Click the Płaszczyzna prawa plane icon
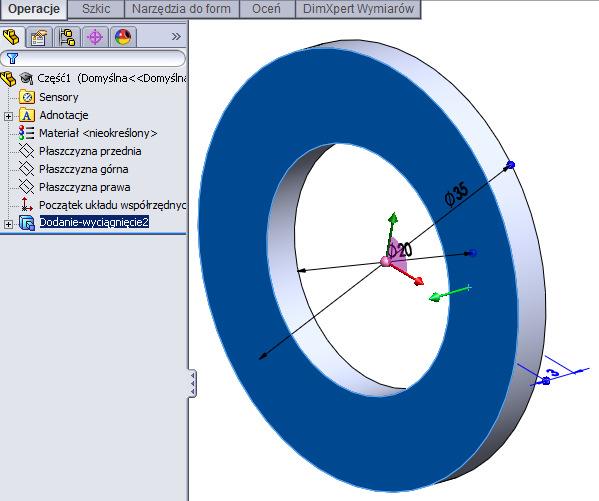Screen dimensions: 599x501 [26, 187]
